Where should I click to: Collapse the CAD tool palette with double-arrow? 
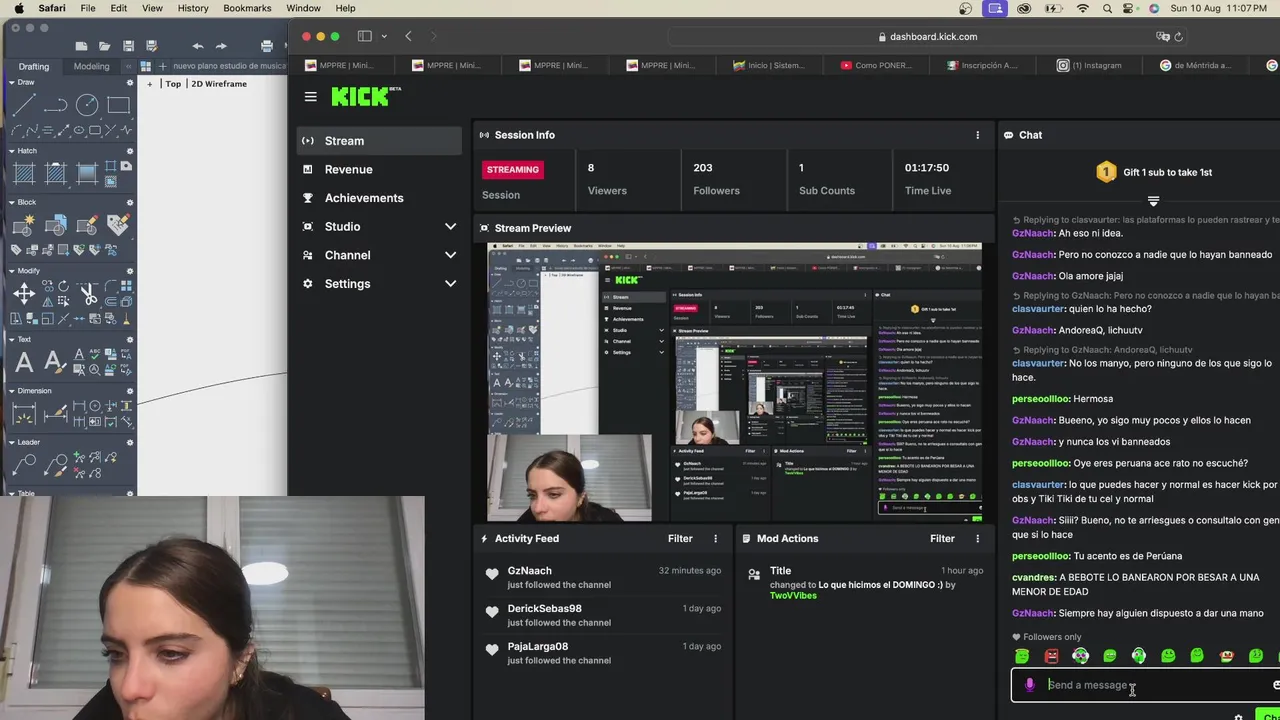click(x=128, y=66)
